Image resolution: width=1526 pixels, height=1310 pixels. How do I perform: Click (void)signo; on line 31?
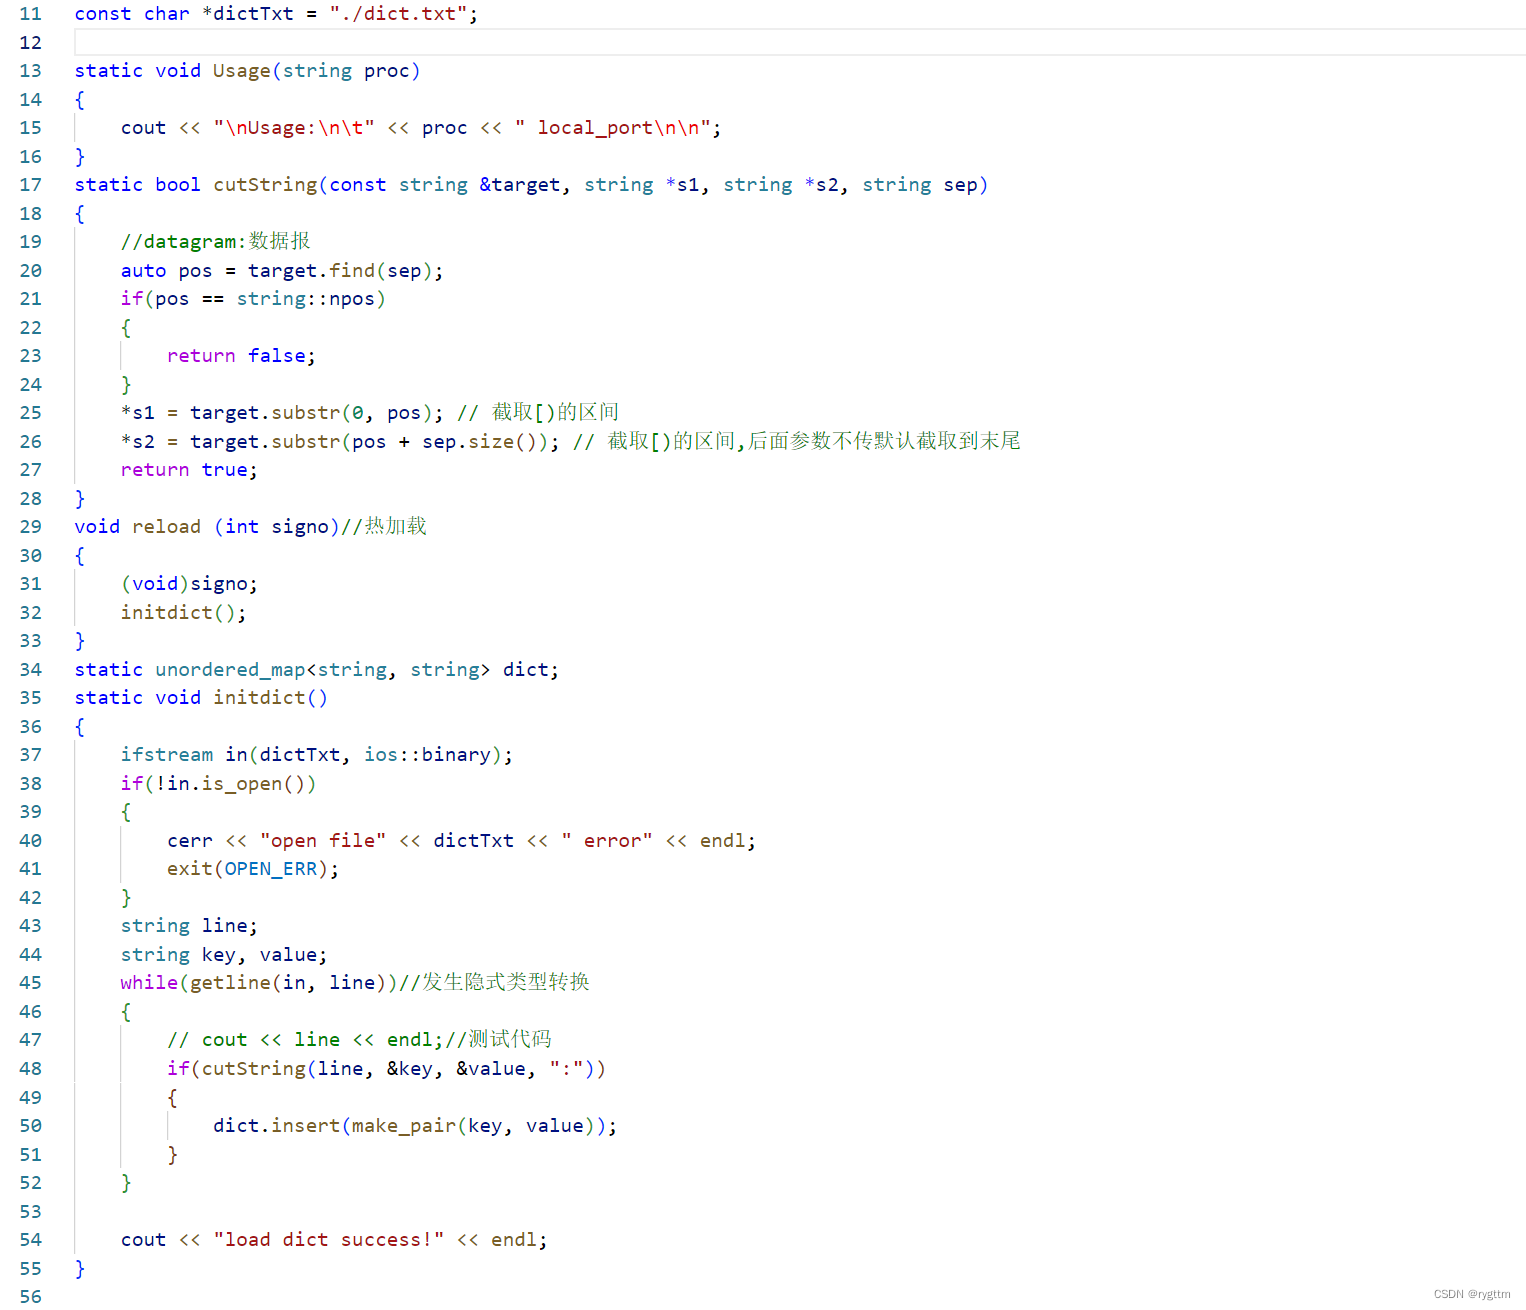189,584
